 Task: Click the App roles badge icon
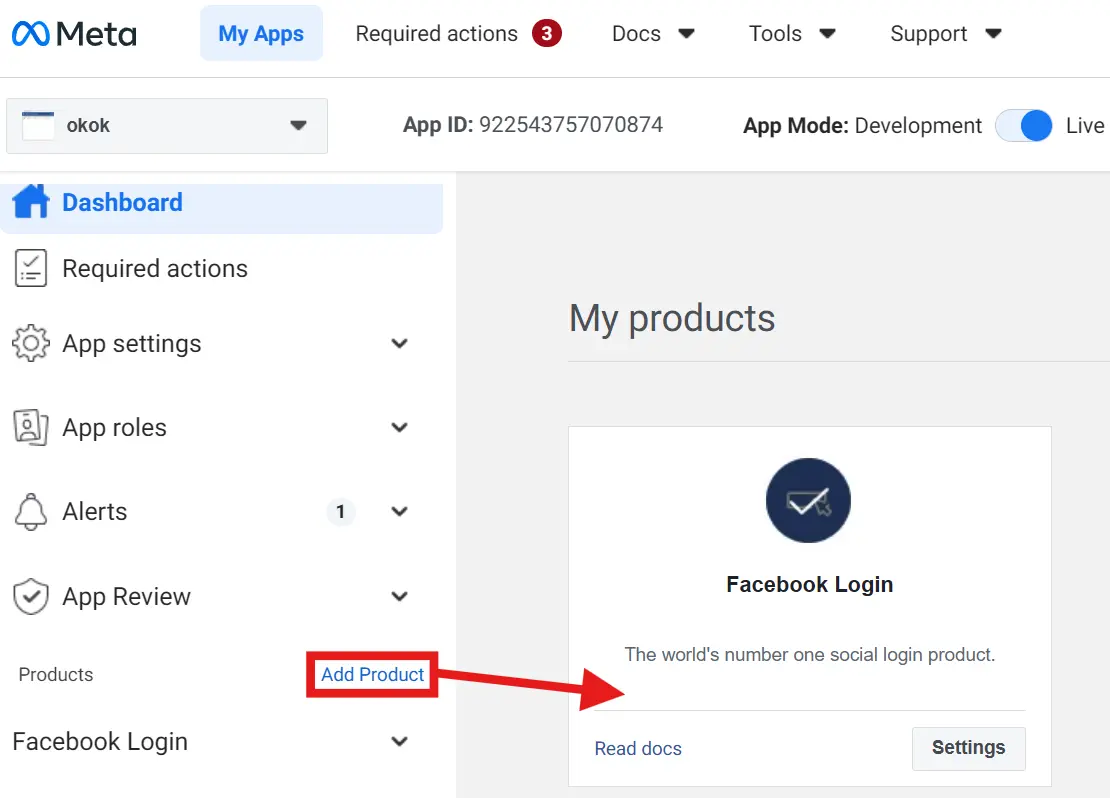30,427
